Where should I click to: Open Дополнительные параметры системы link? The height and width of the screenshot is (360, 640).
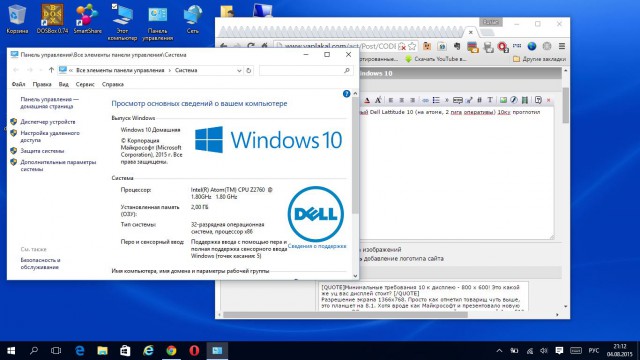[x=58, y=165]
